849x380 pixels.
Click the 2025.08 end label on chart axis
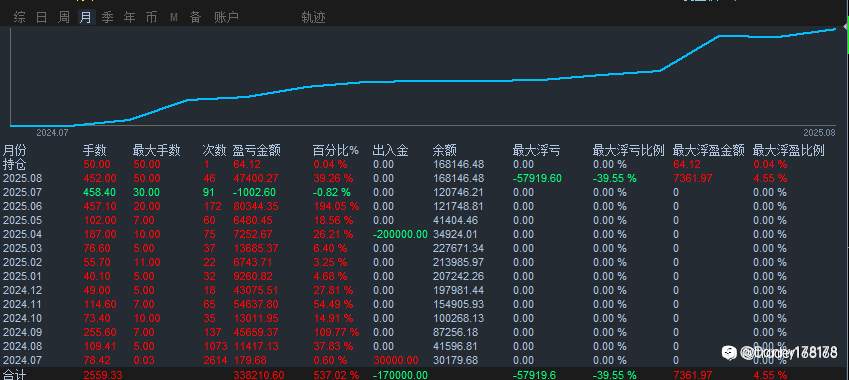(x=819, y=132)
